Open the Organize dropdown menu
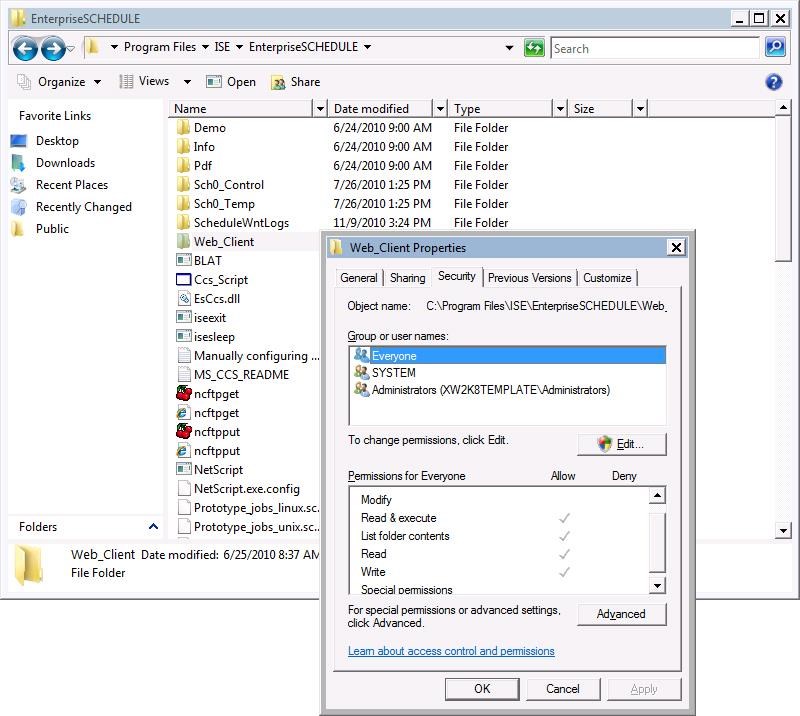 60,82
